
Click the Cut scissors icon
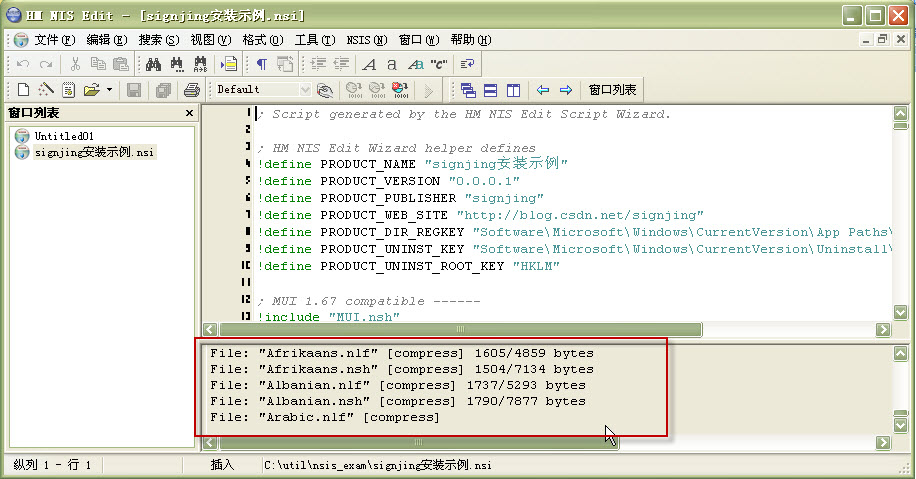coord(75,64)
